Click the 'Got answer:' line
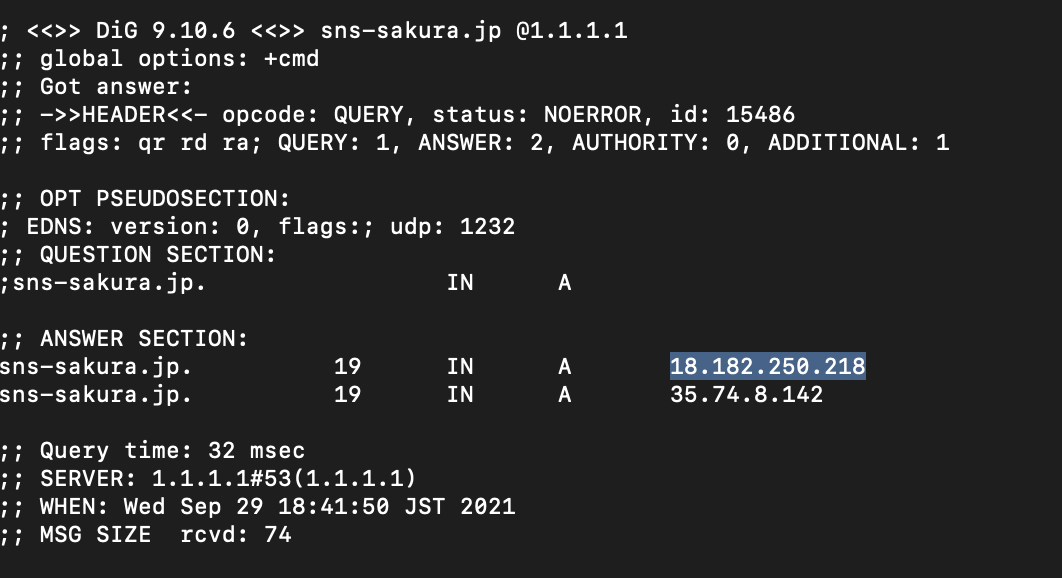Screen dimensions: 1062x578 (116, 87)
